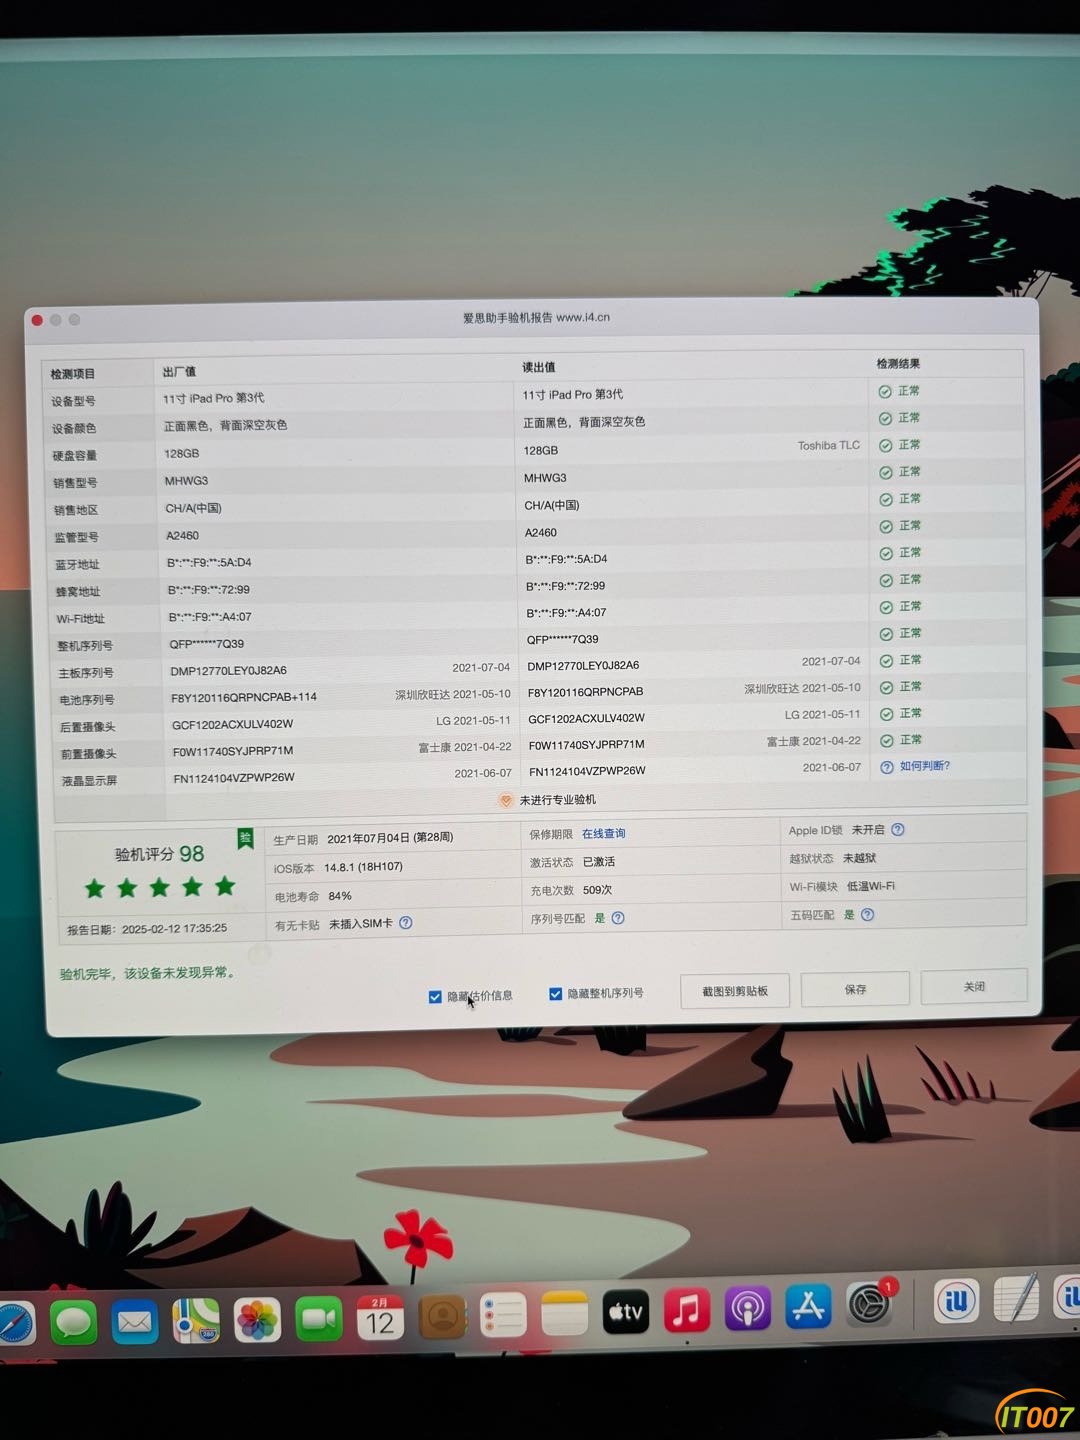
Task: Uncheck the 隐藏整机序列号 checkbox
Action: (555, 994)
